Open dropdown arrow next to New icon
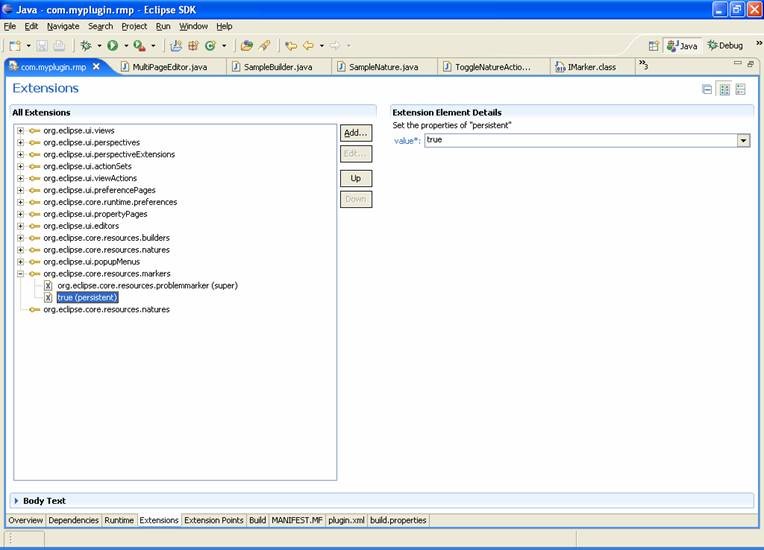The height and width of the screenshot is (550, 764). tap(28, 46)
